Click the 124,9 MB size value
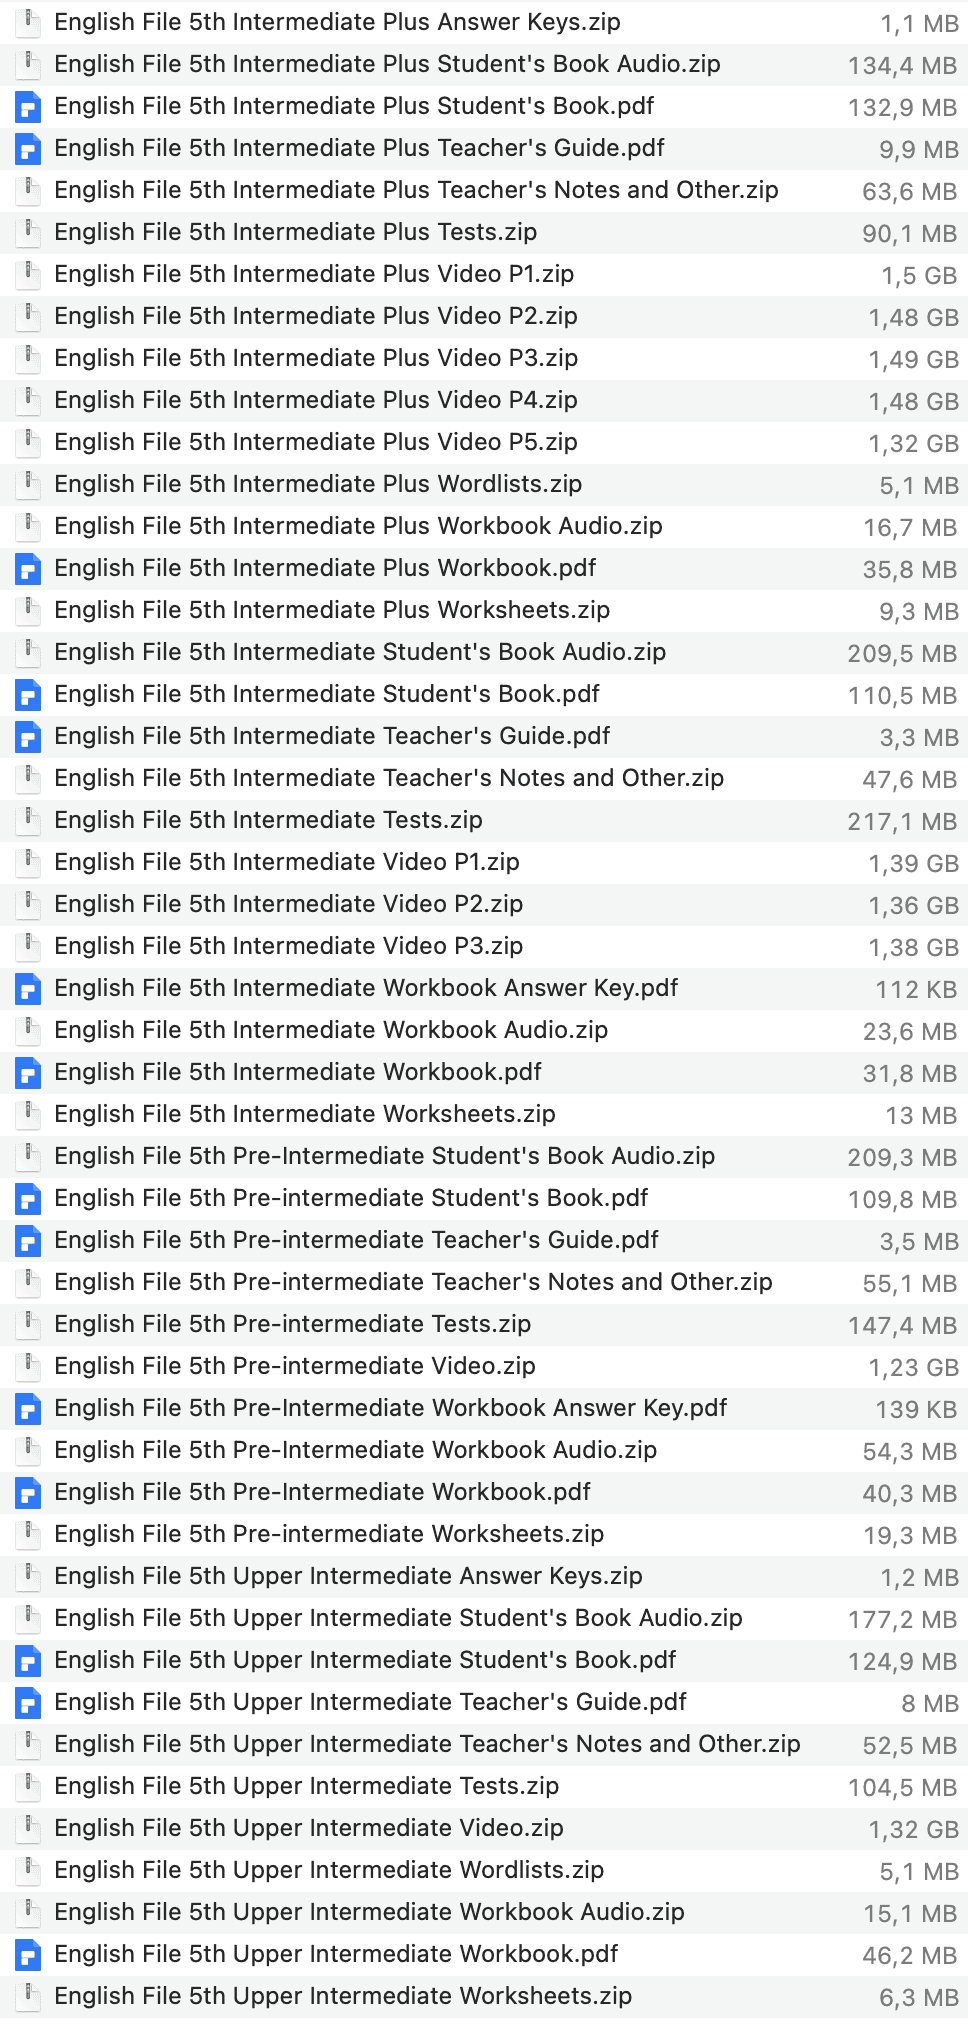Viewport: 968px width, 2026px height. [x=903, y=1662]
